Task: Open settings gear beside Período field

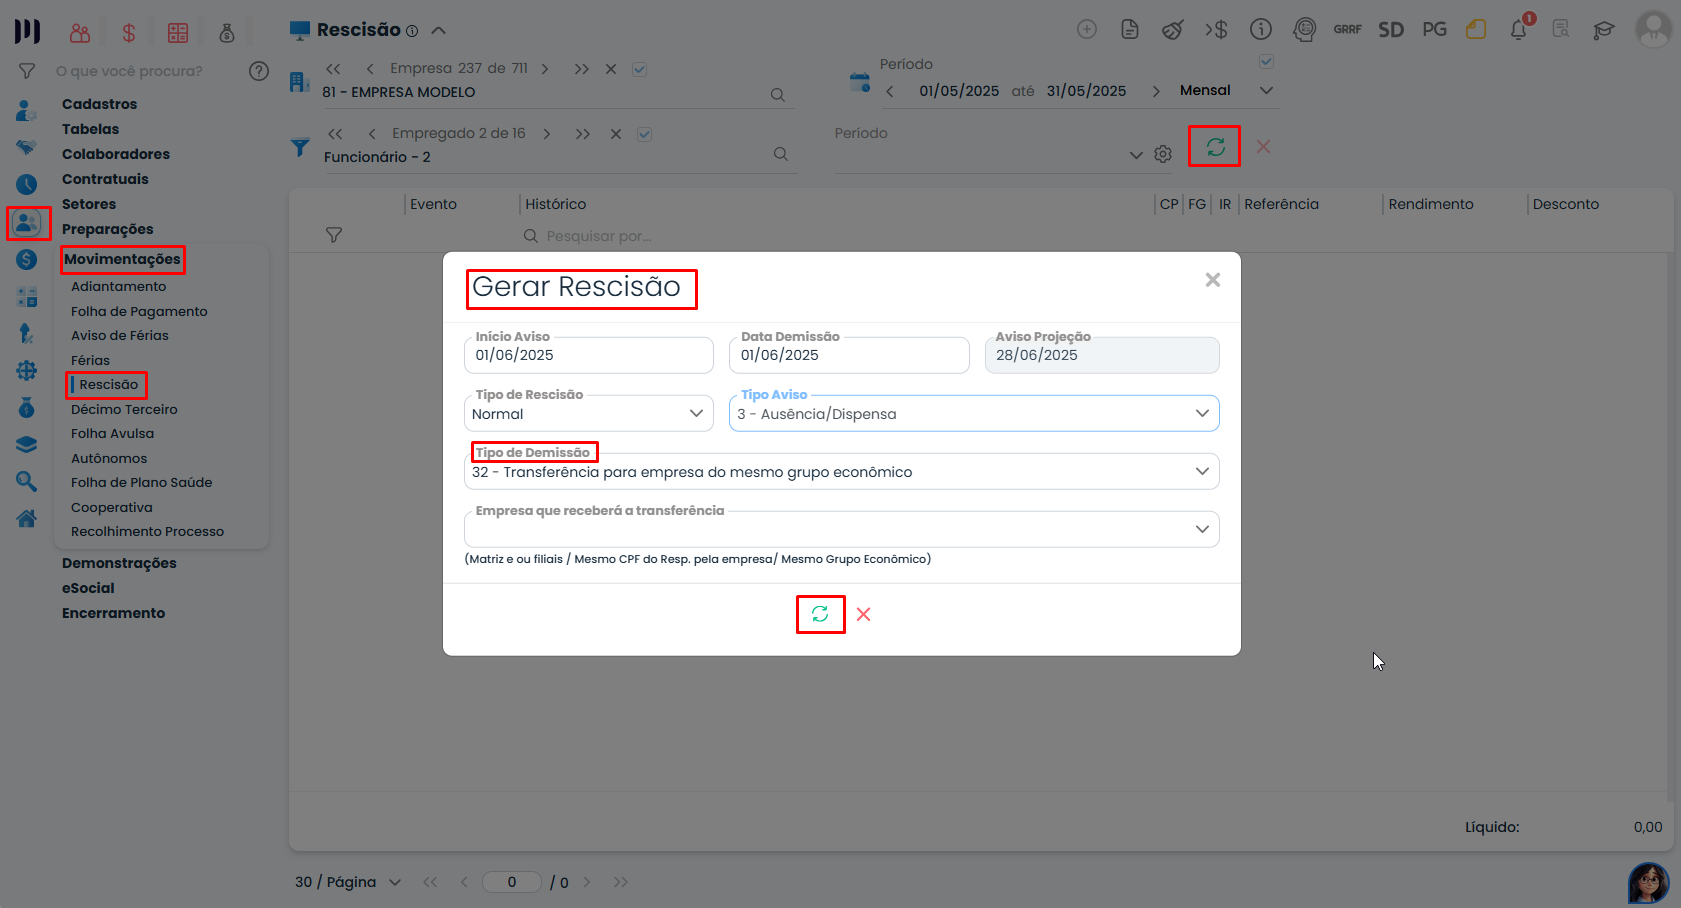Action: 1163,154
